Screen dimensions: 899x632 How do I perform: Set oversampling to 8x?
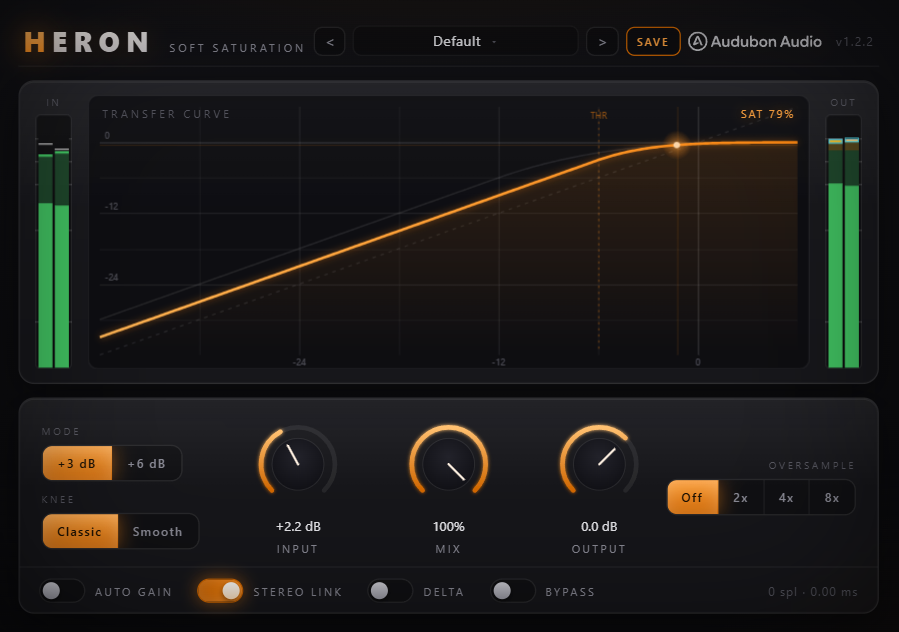pyautogui.click(x=832, y=497)
